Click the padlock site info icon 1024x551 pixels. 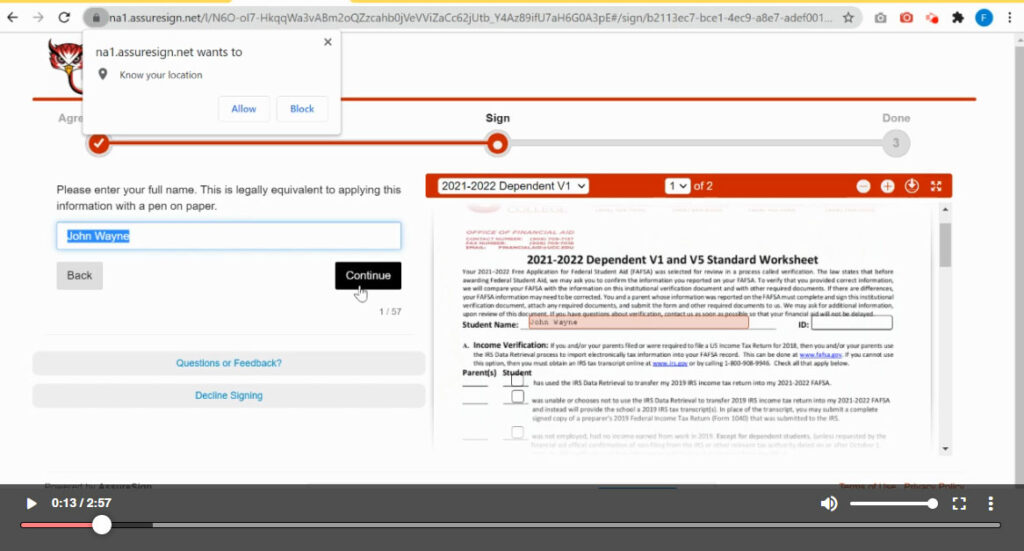(96, 18)
